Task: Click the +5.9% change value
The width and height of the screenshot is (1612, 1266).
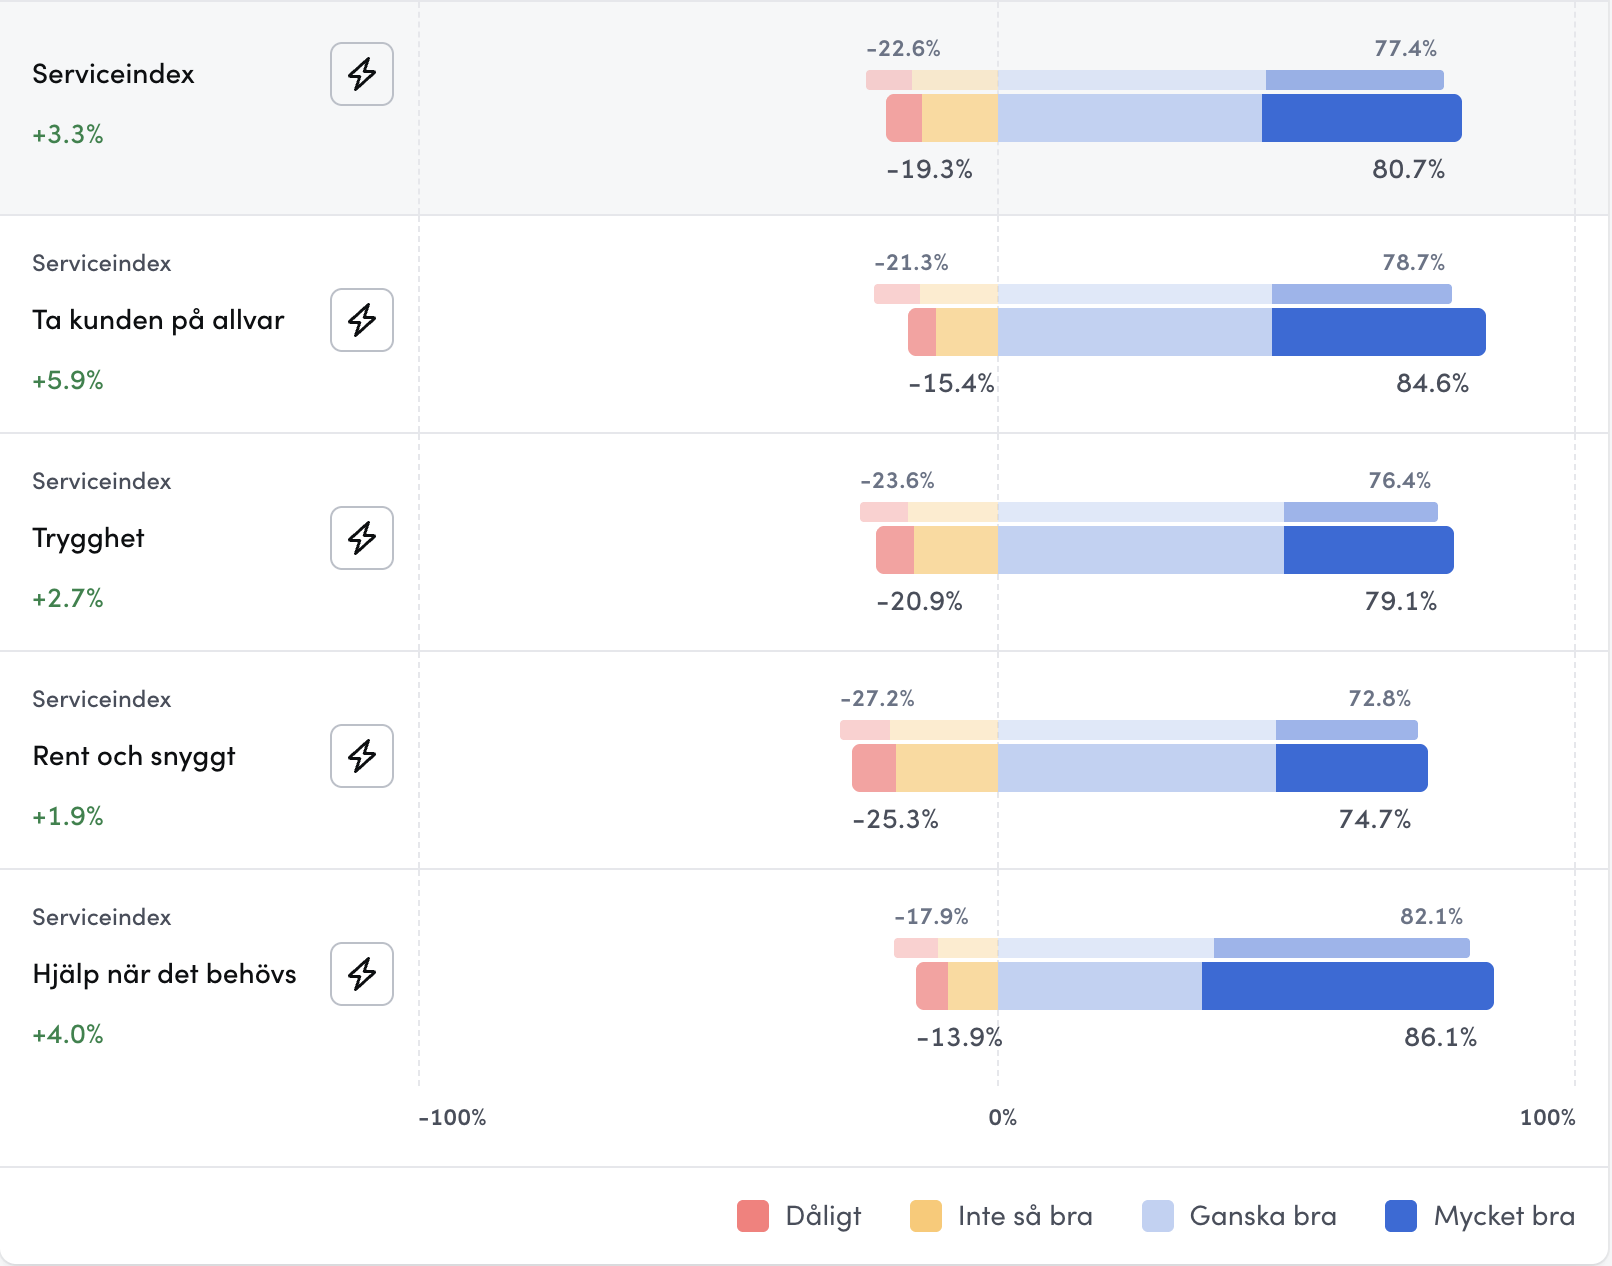Action: pyautogui.click(x=68, y=380)
